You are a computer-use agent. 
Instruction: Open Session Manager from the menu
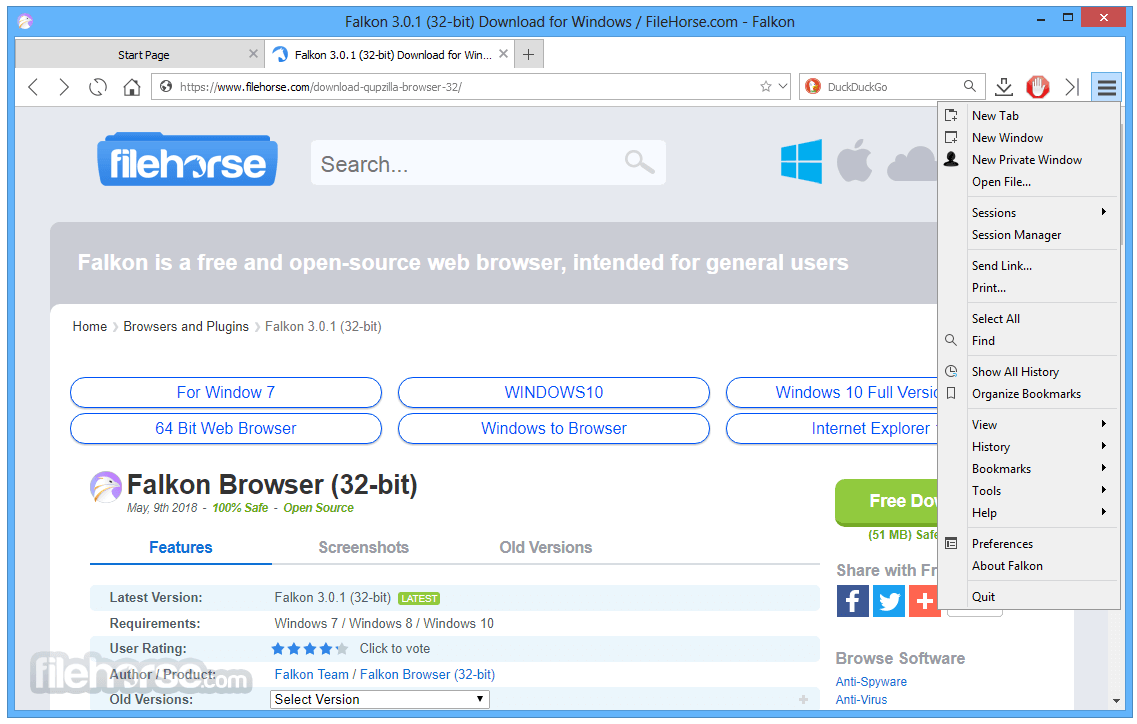(1029, 235)
